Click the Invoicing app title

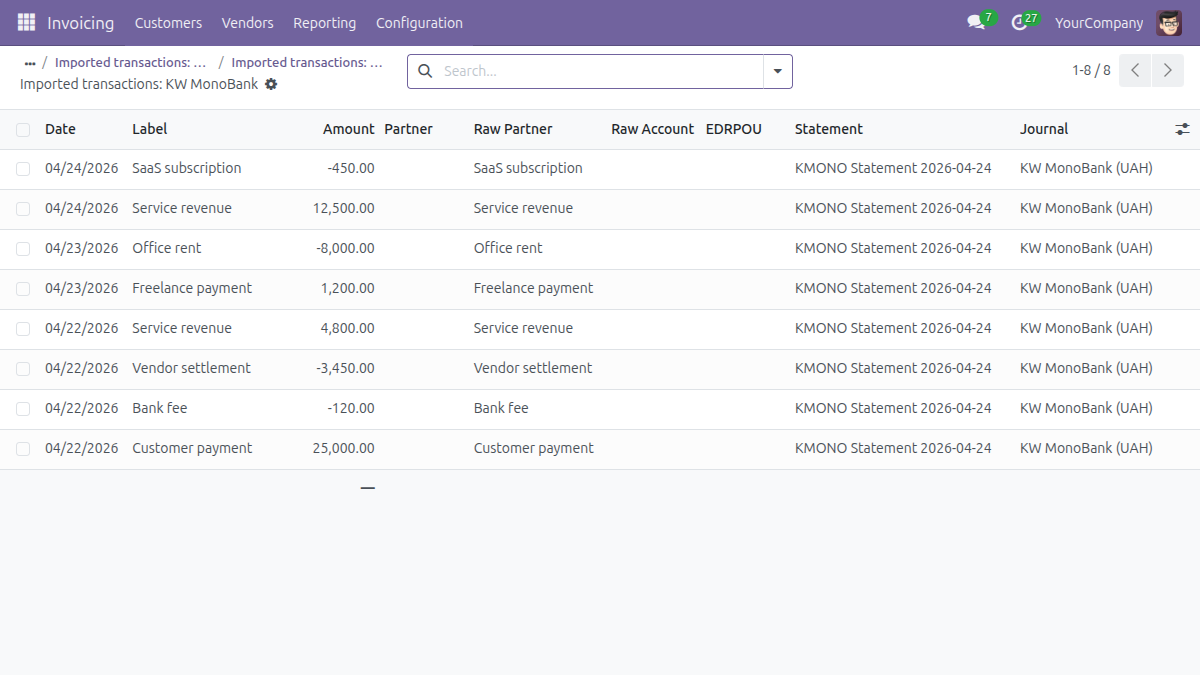[x=81, y=22]
